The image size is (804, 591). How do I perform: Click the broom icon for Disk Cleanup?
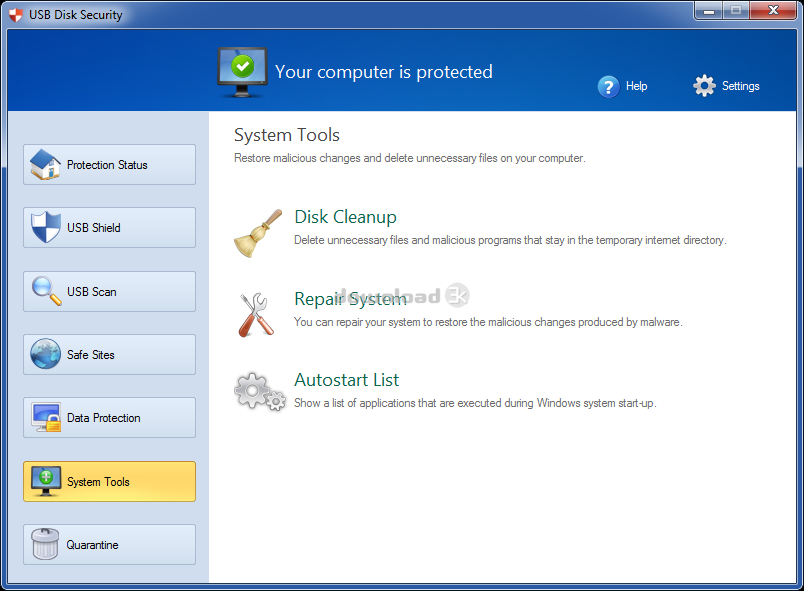point(258,233)
